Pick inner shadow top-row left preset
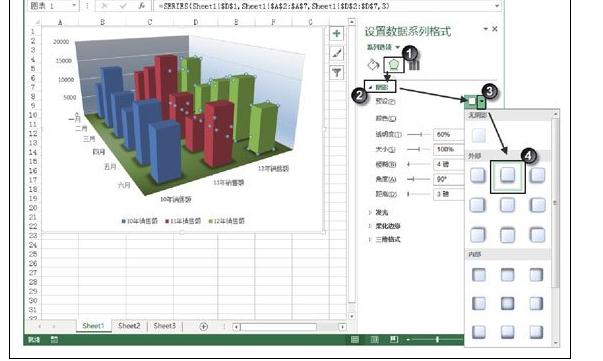This screenshot has height=361, width=603. (x=479, y=275)
